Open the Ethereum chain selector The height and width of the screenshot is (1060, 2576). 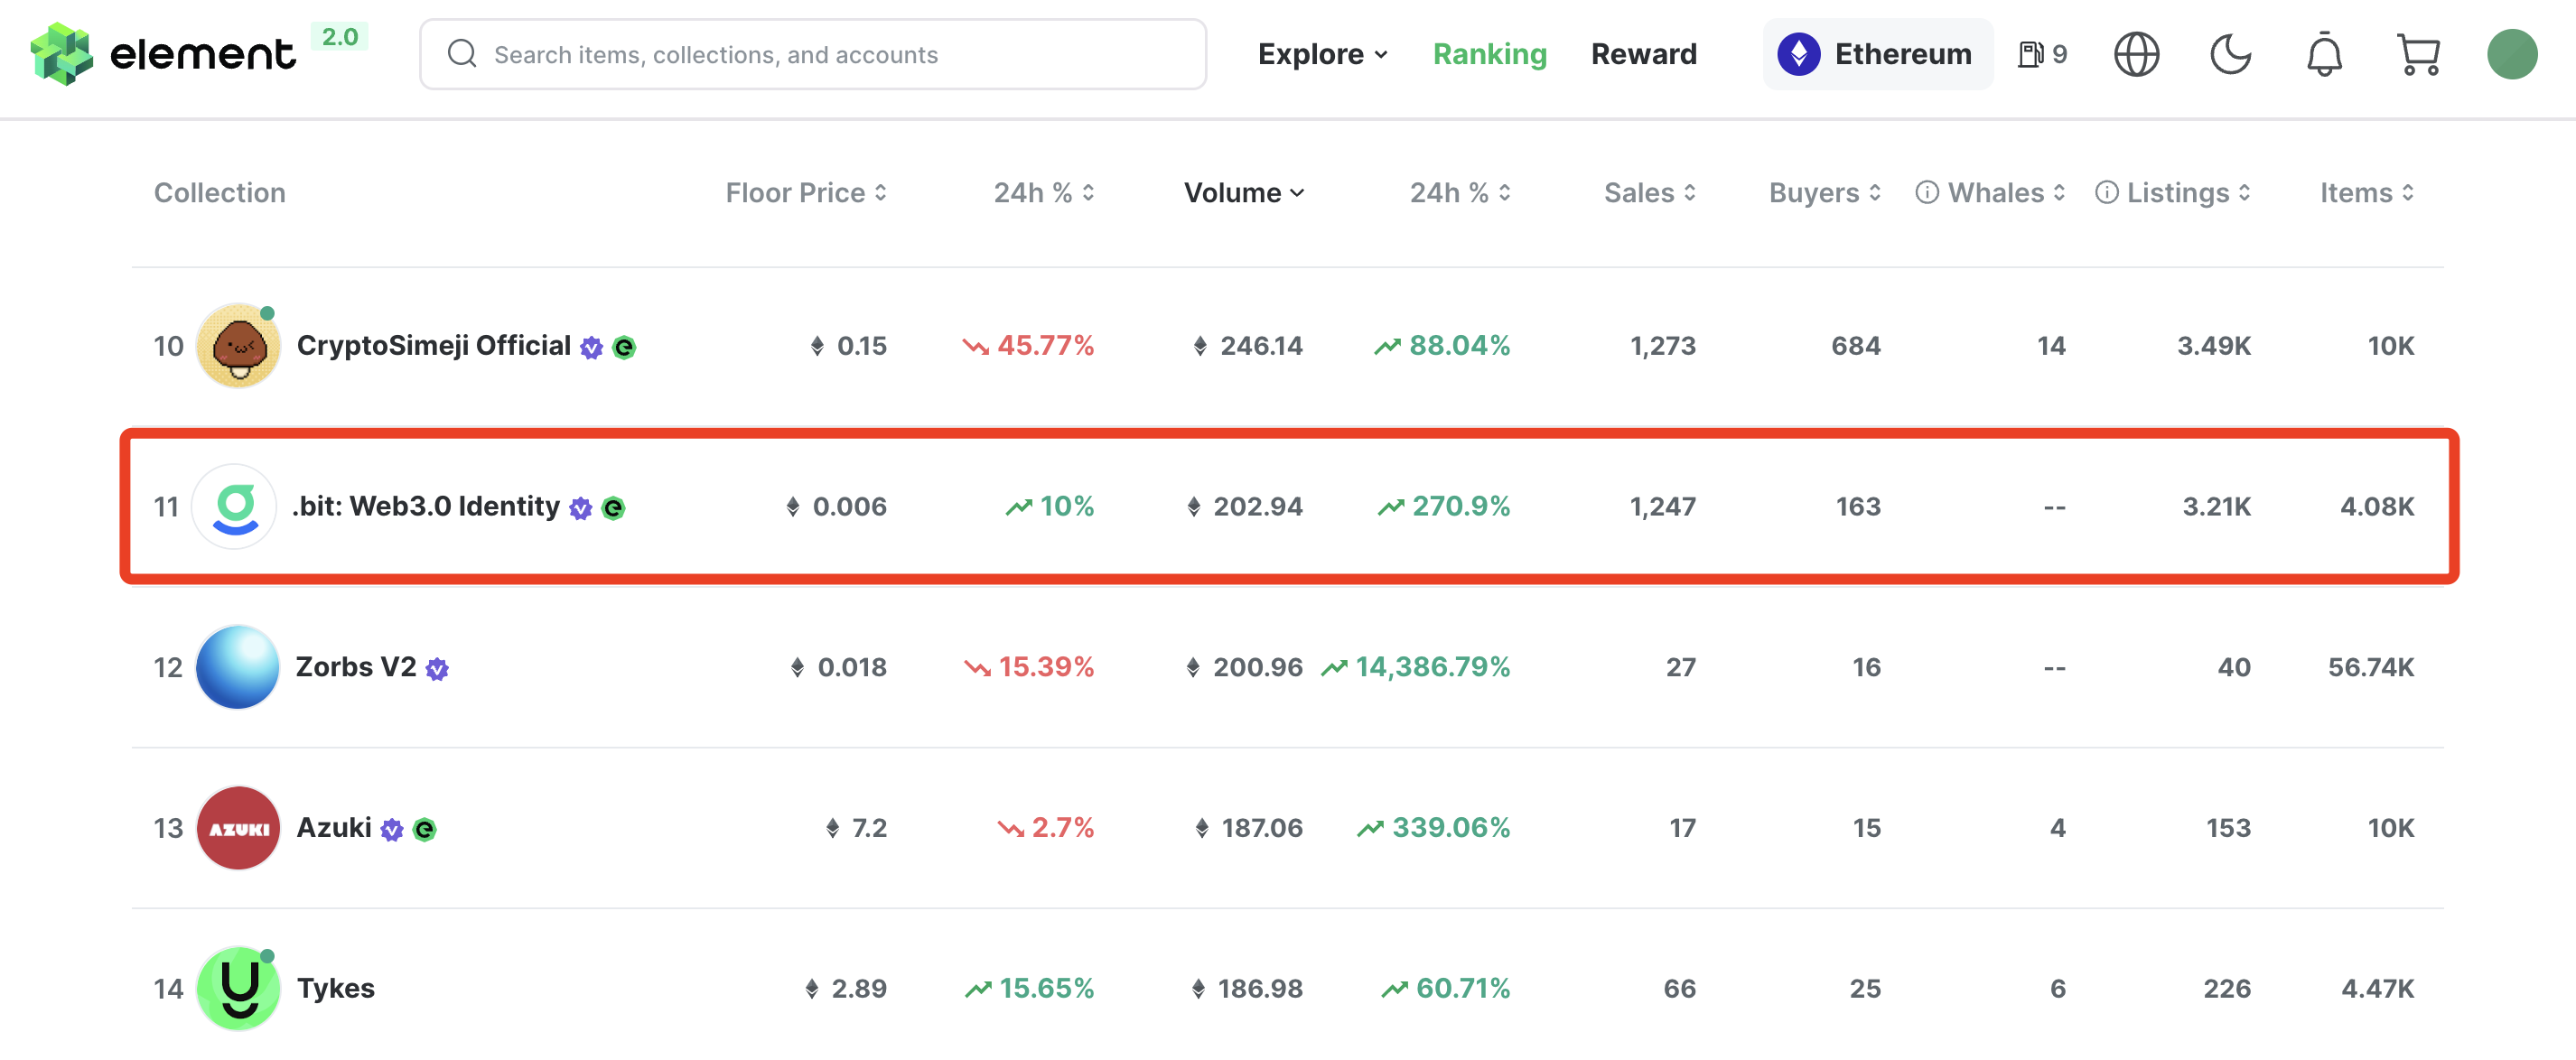(1877, 54)
